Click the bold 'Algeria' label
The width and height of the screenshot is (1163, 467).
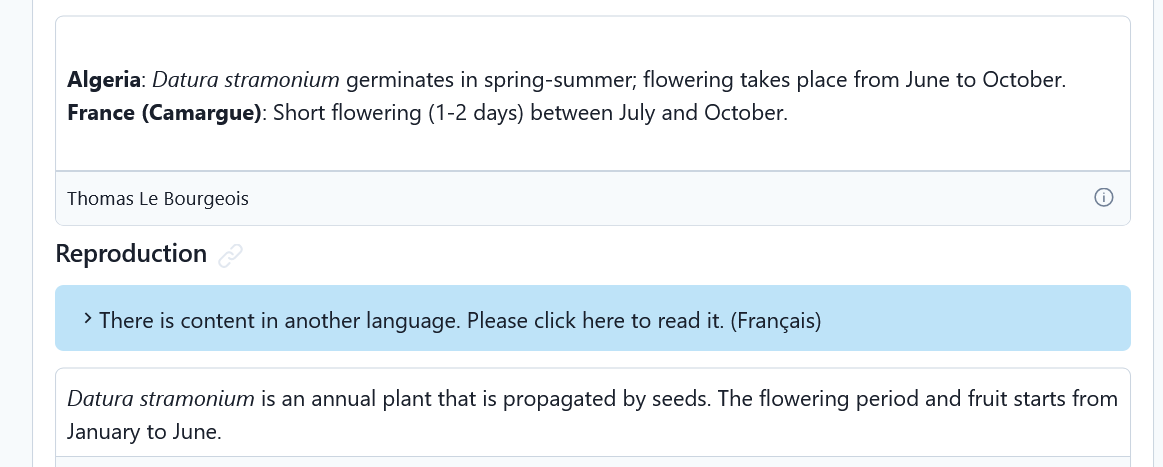(104, 79)
